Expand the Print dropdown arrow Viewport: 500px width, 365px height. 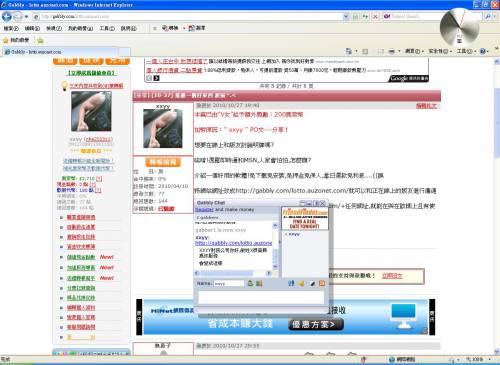point(399,51)
